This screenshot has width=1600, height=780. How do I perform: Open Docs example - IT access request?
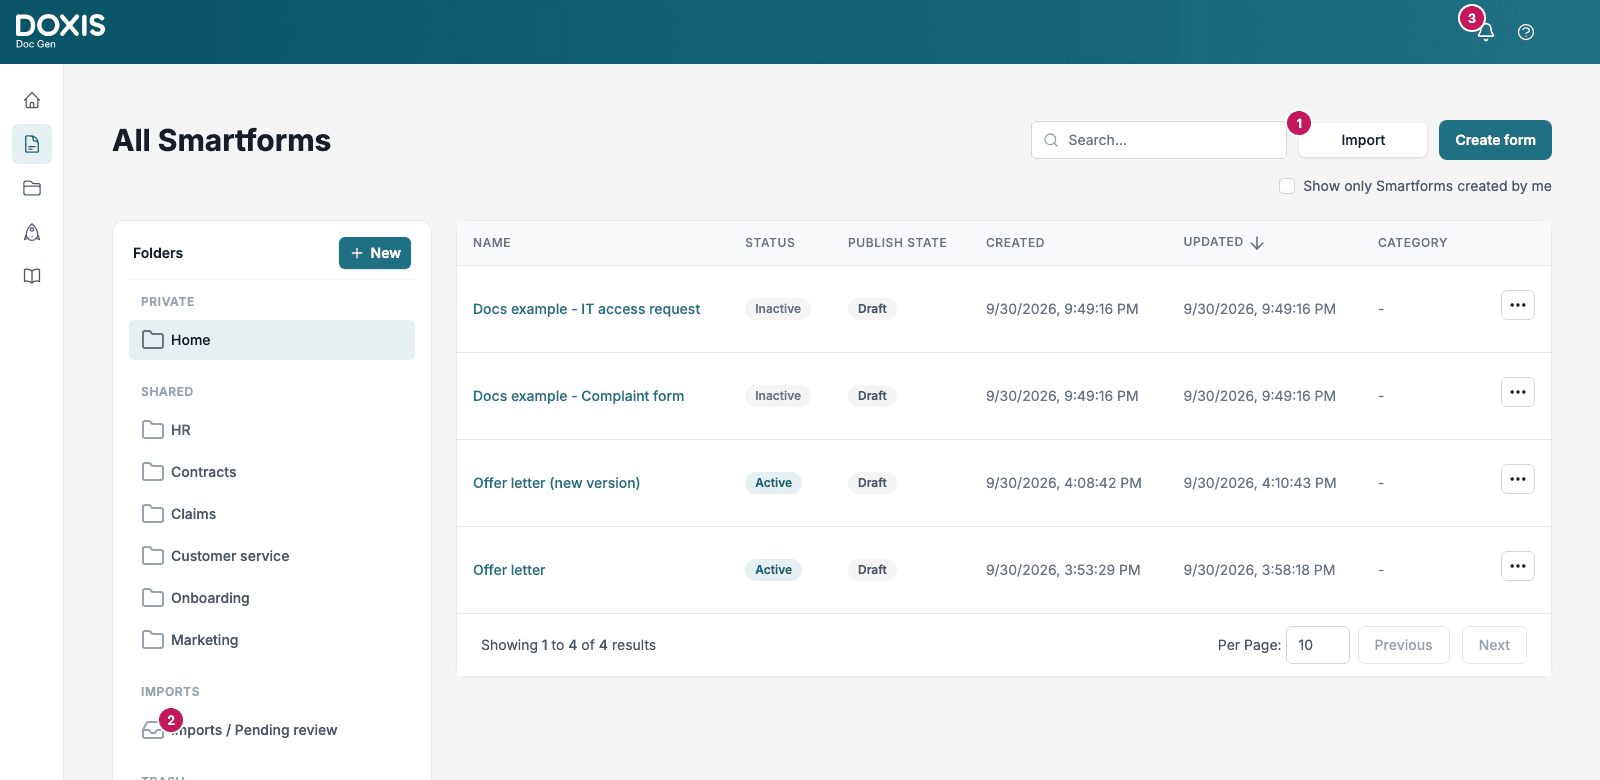tap(586, 309)
